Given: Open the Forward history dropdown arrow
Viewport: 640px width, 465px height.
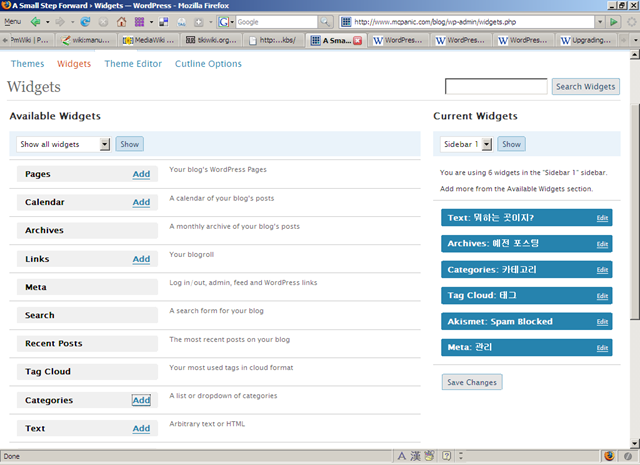Looking at the screenshot, I should (x=72, y=22).
